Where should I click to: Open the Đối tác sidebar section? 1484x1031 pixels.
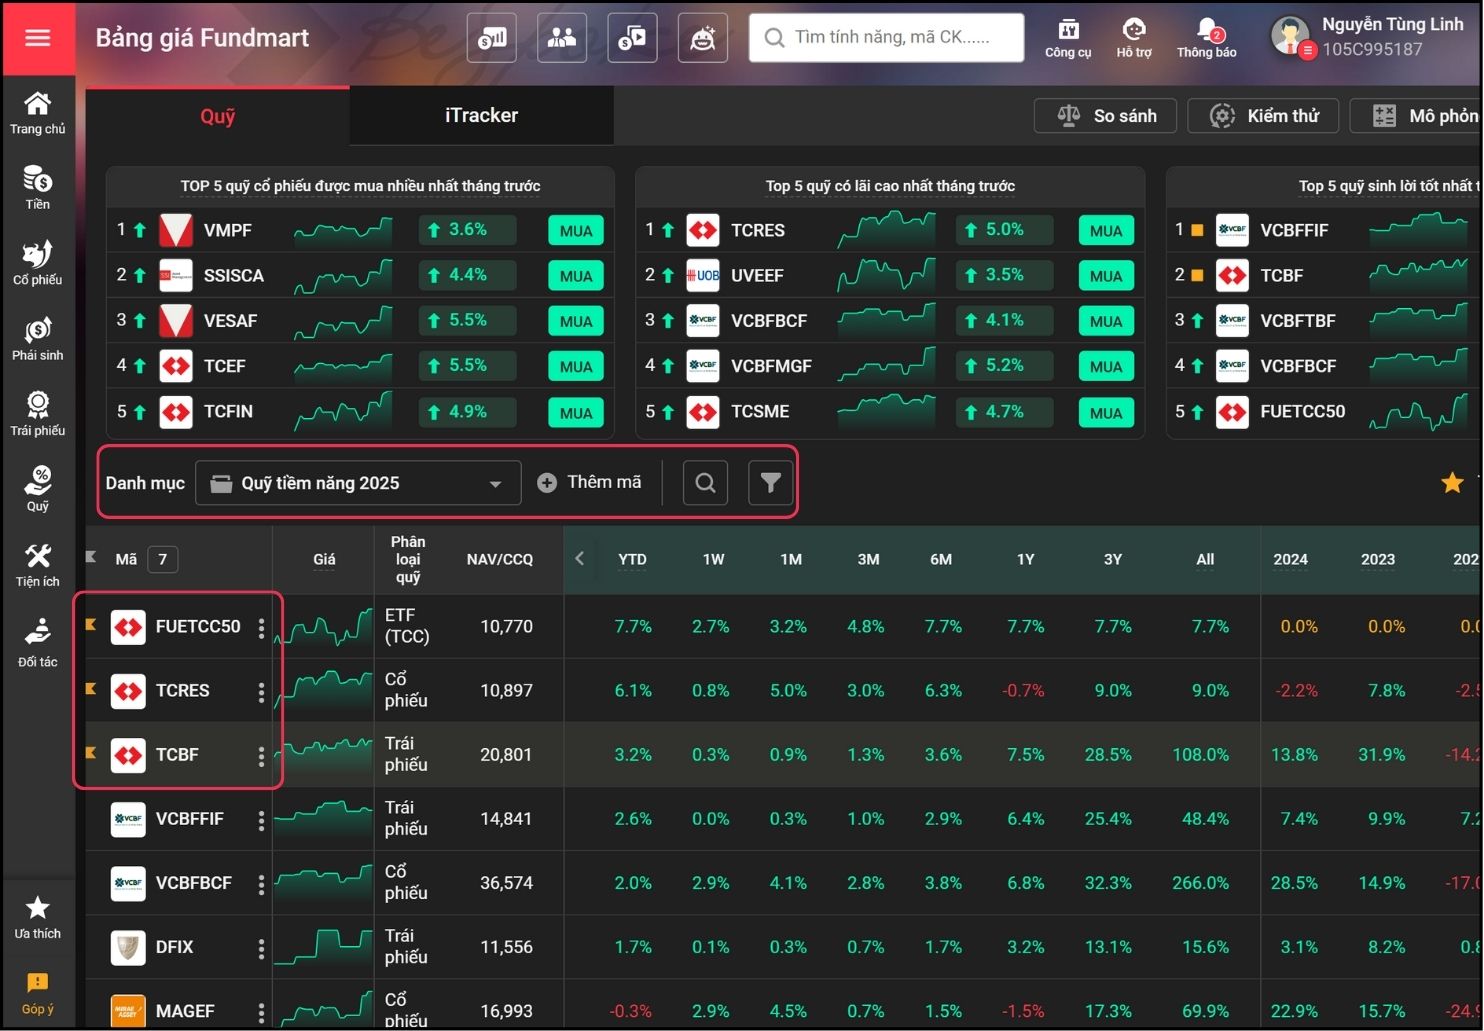tap(38, 643)
